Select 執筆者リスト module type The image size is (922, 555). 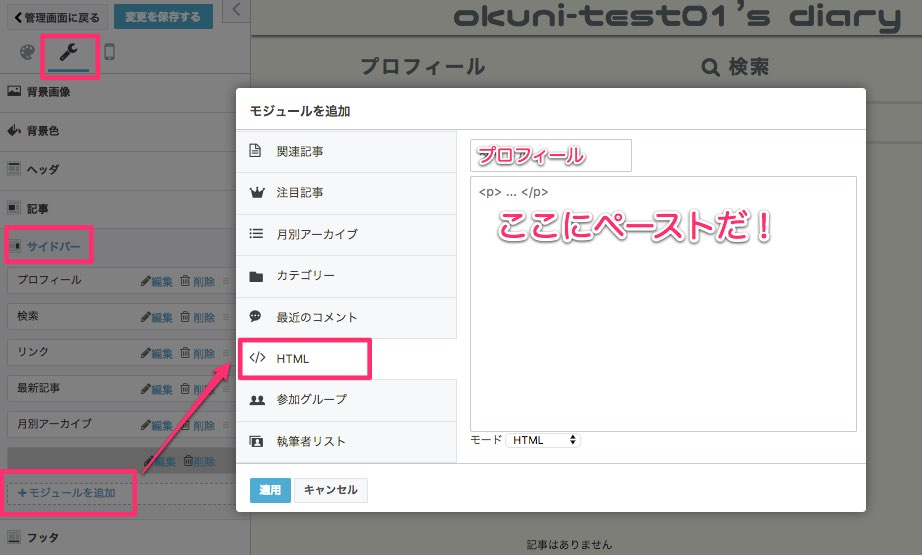(x=346, y=442)
